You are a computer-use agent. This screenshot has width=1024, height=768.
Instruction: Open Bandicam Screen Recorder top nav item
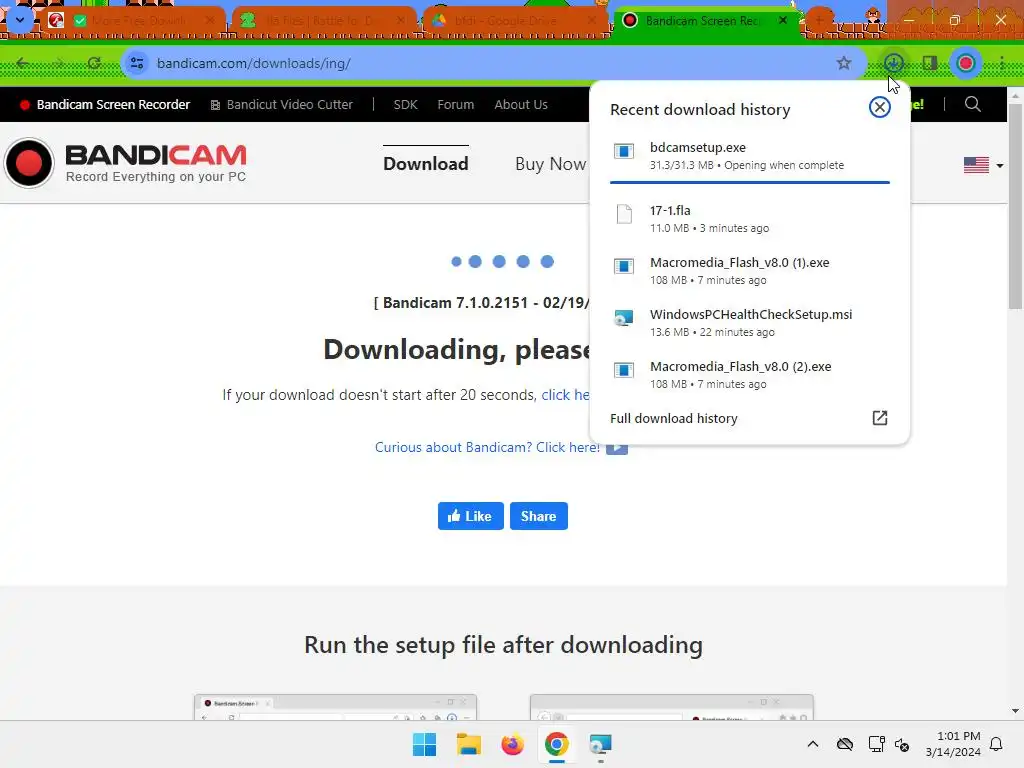click(105, 104)
